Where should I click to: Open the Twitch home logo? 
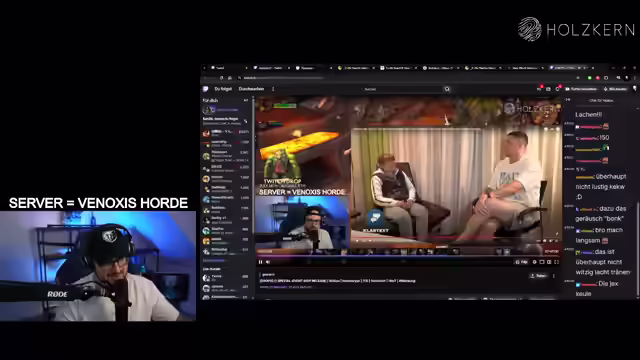tap(206, 89)
